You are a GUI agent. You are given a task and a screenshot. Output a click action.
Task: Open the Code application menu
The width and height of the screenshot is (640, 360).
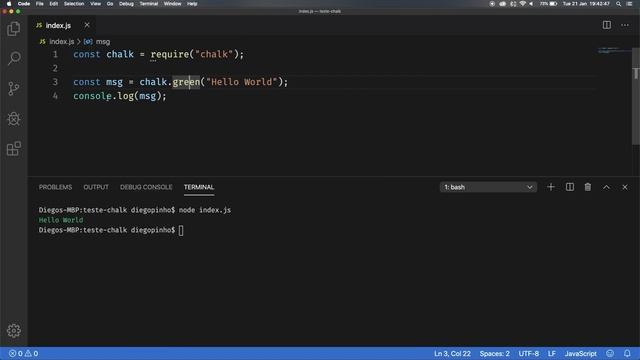point(24,4)
